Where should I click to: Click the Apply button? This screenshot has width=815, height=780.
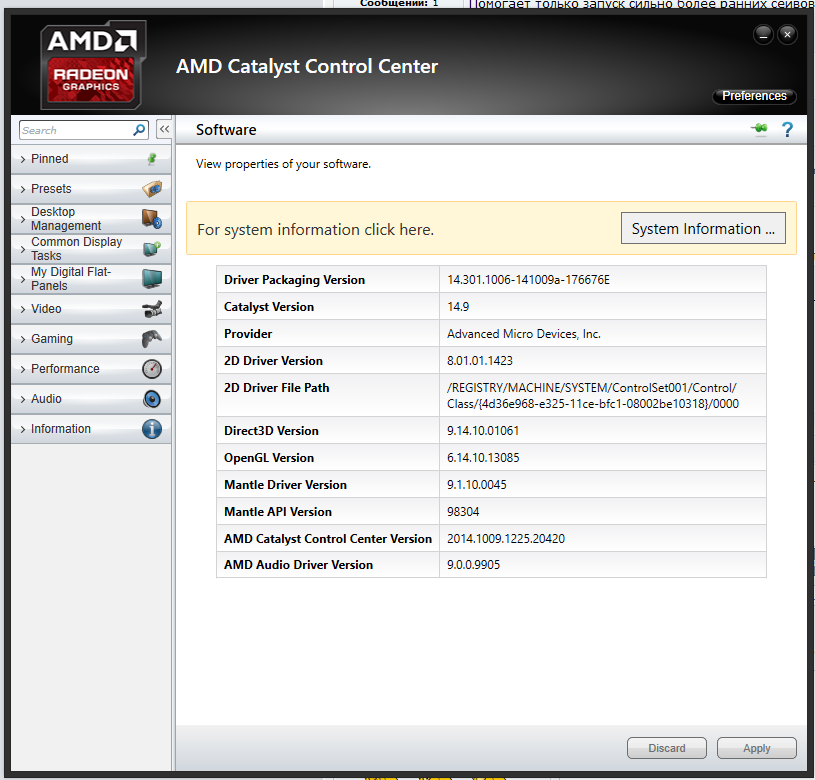click(x=756, y=748)
